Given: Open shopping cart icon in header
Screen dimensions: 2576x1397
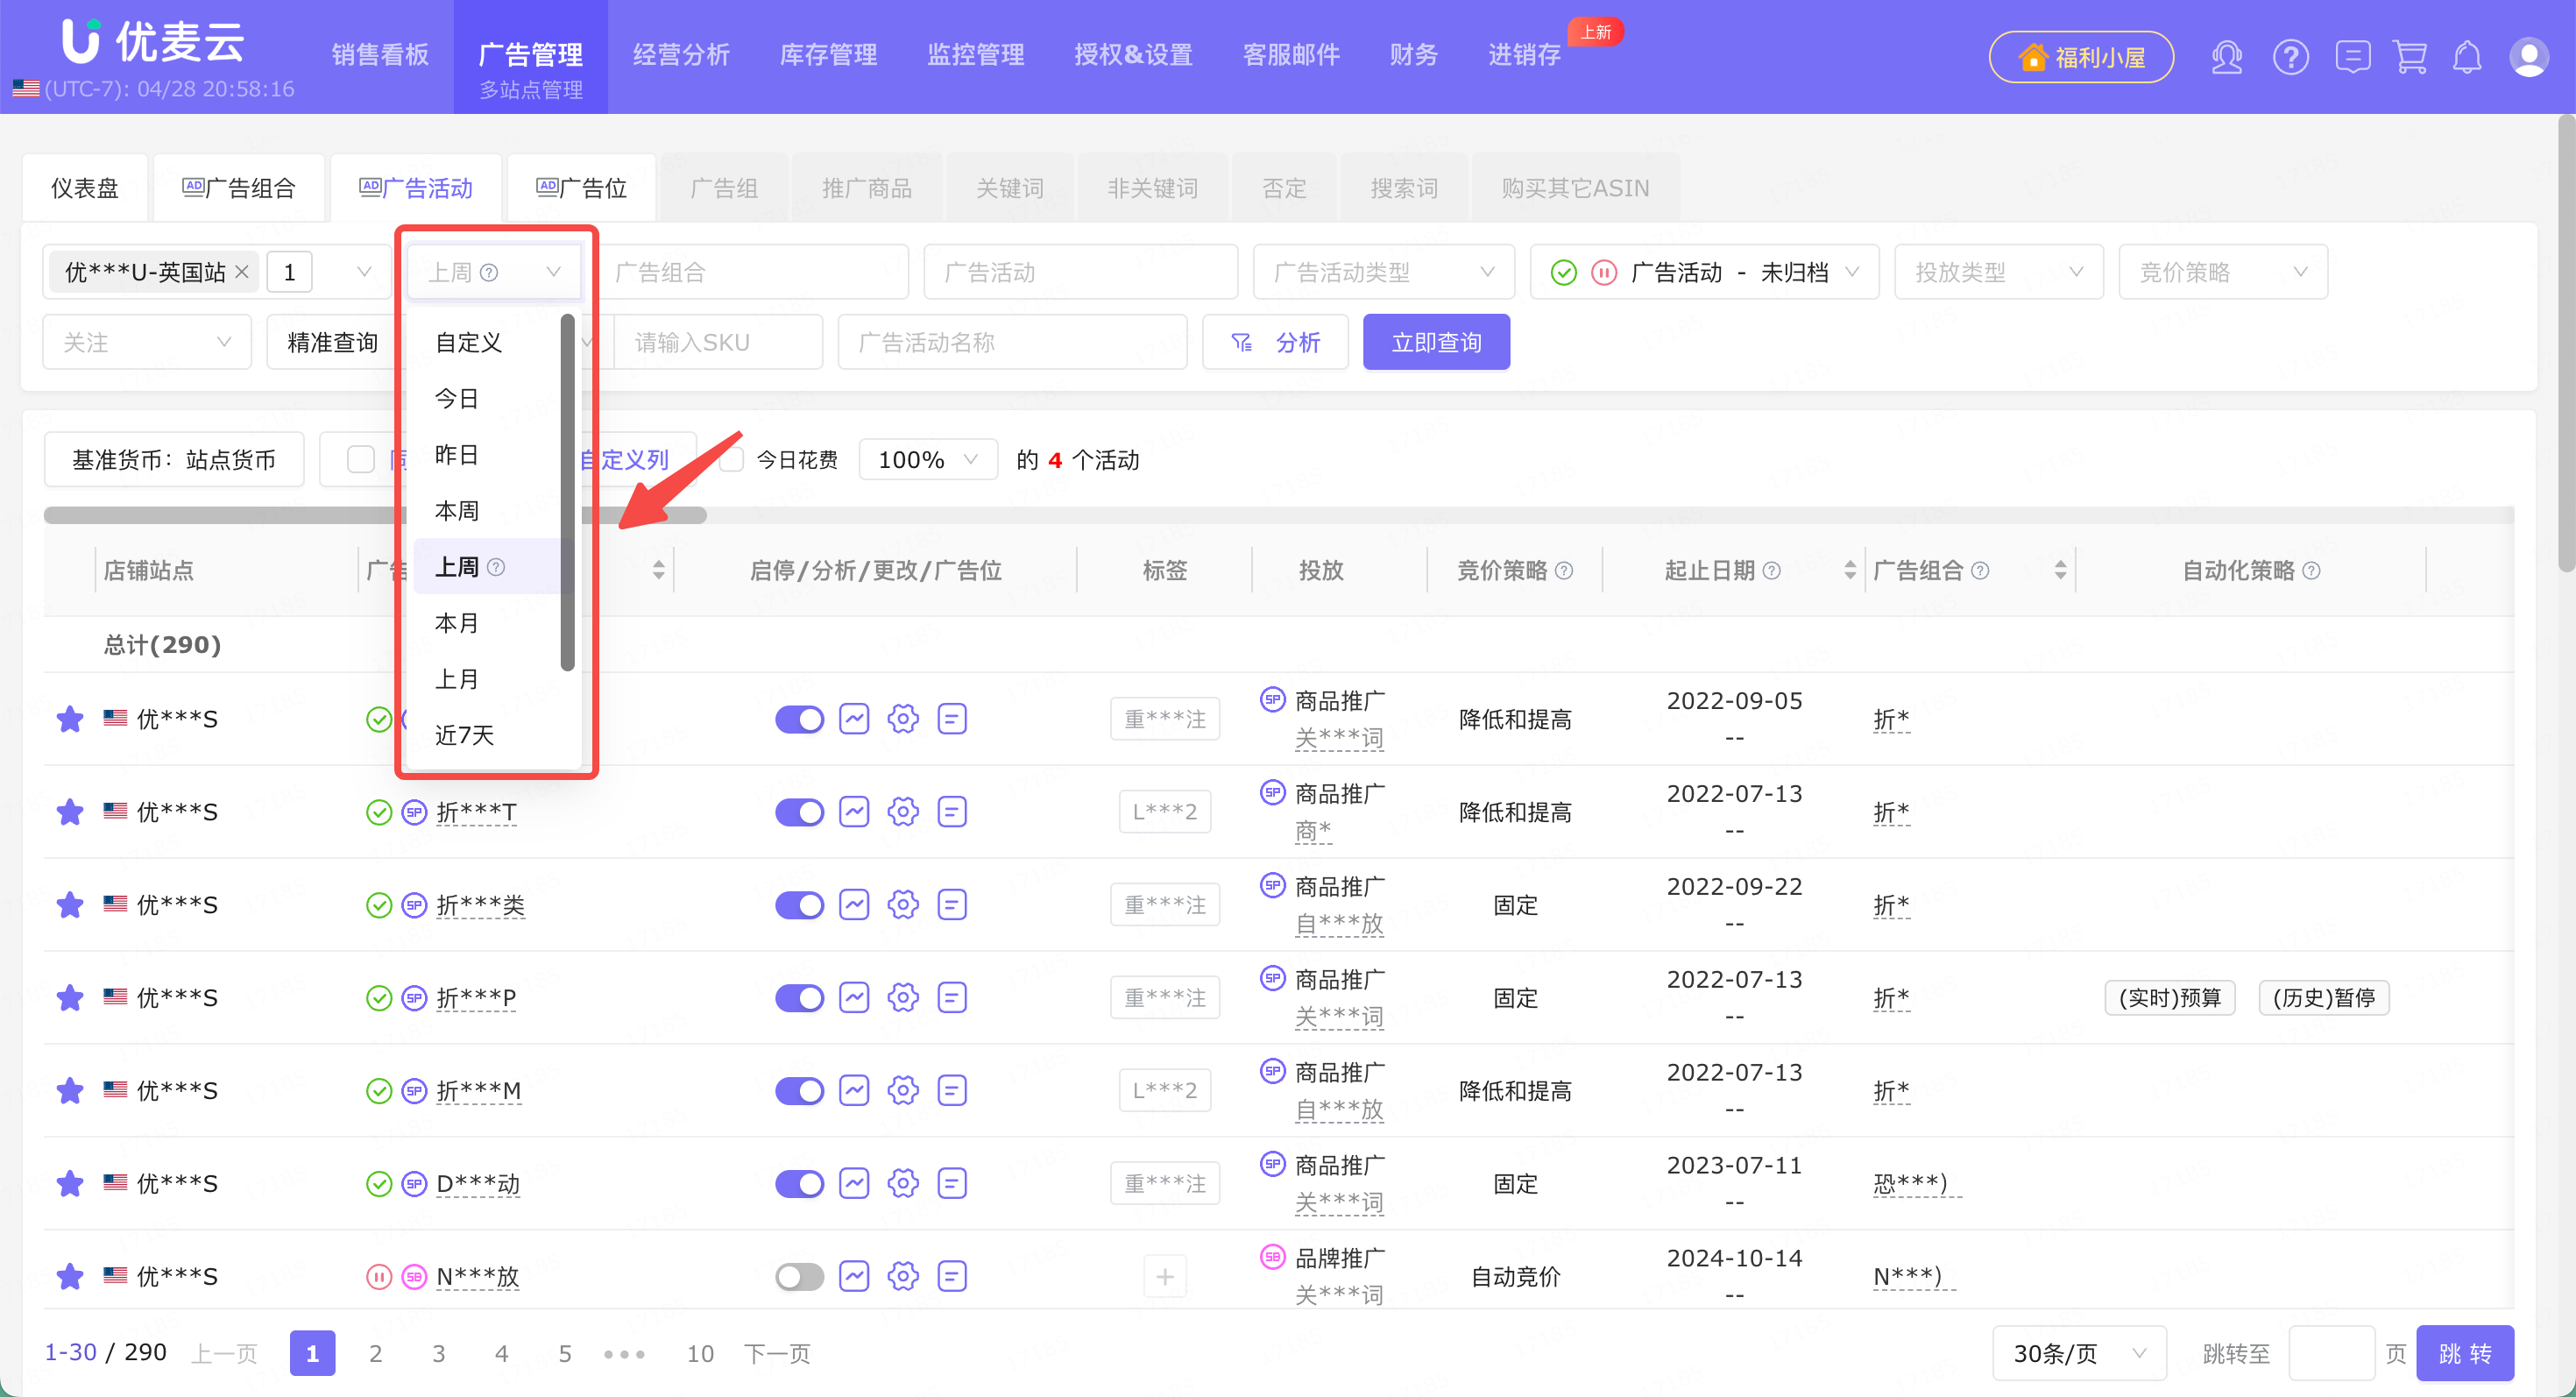Looking at the screenshot, I should pyautogui.click(x=2410, y=57).
